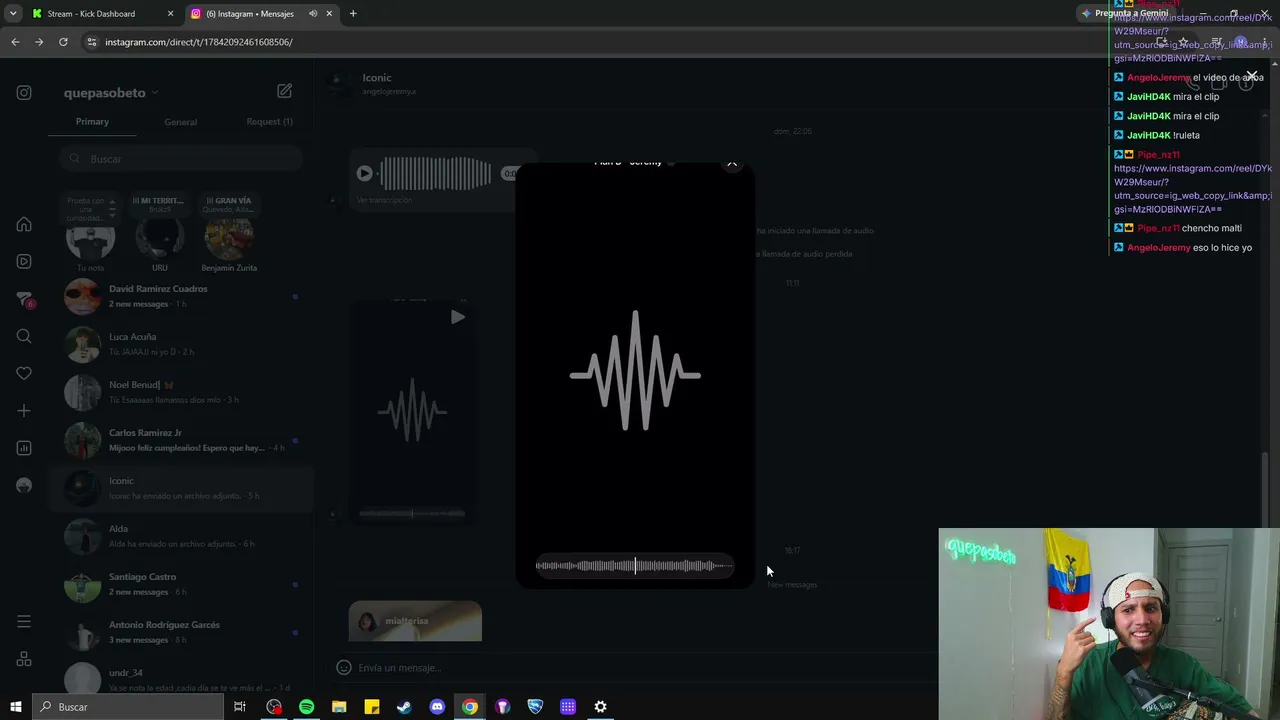Click 'Ver transcripción' under voice message

384,200
